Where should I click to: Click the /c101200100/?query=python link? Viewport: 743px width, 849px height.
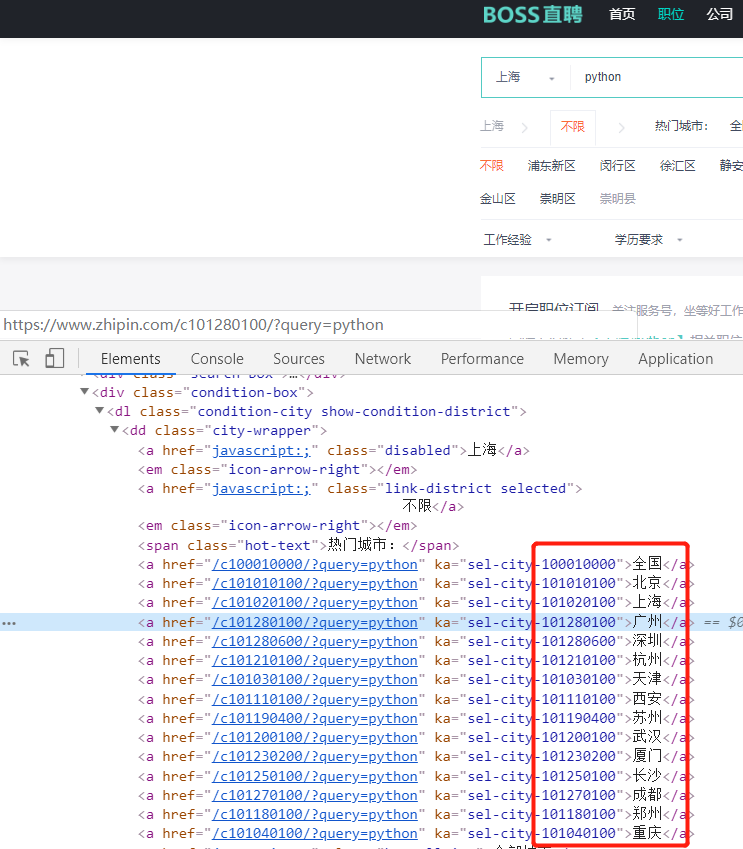pos(315,737)
